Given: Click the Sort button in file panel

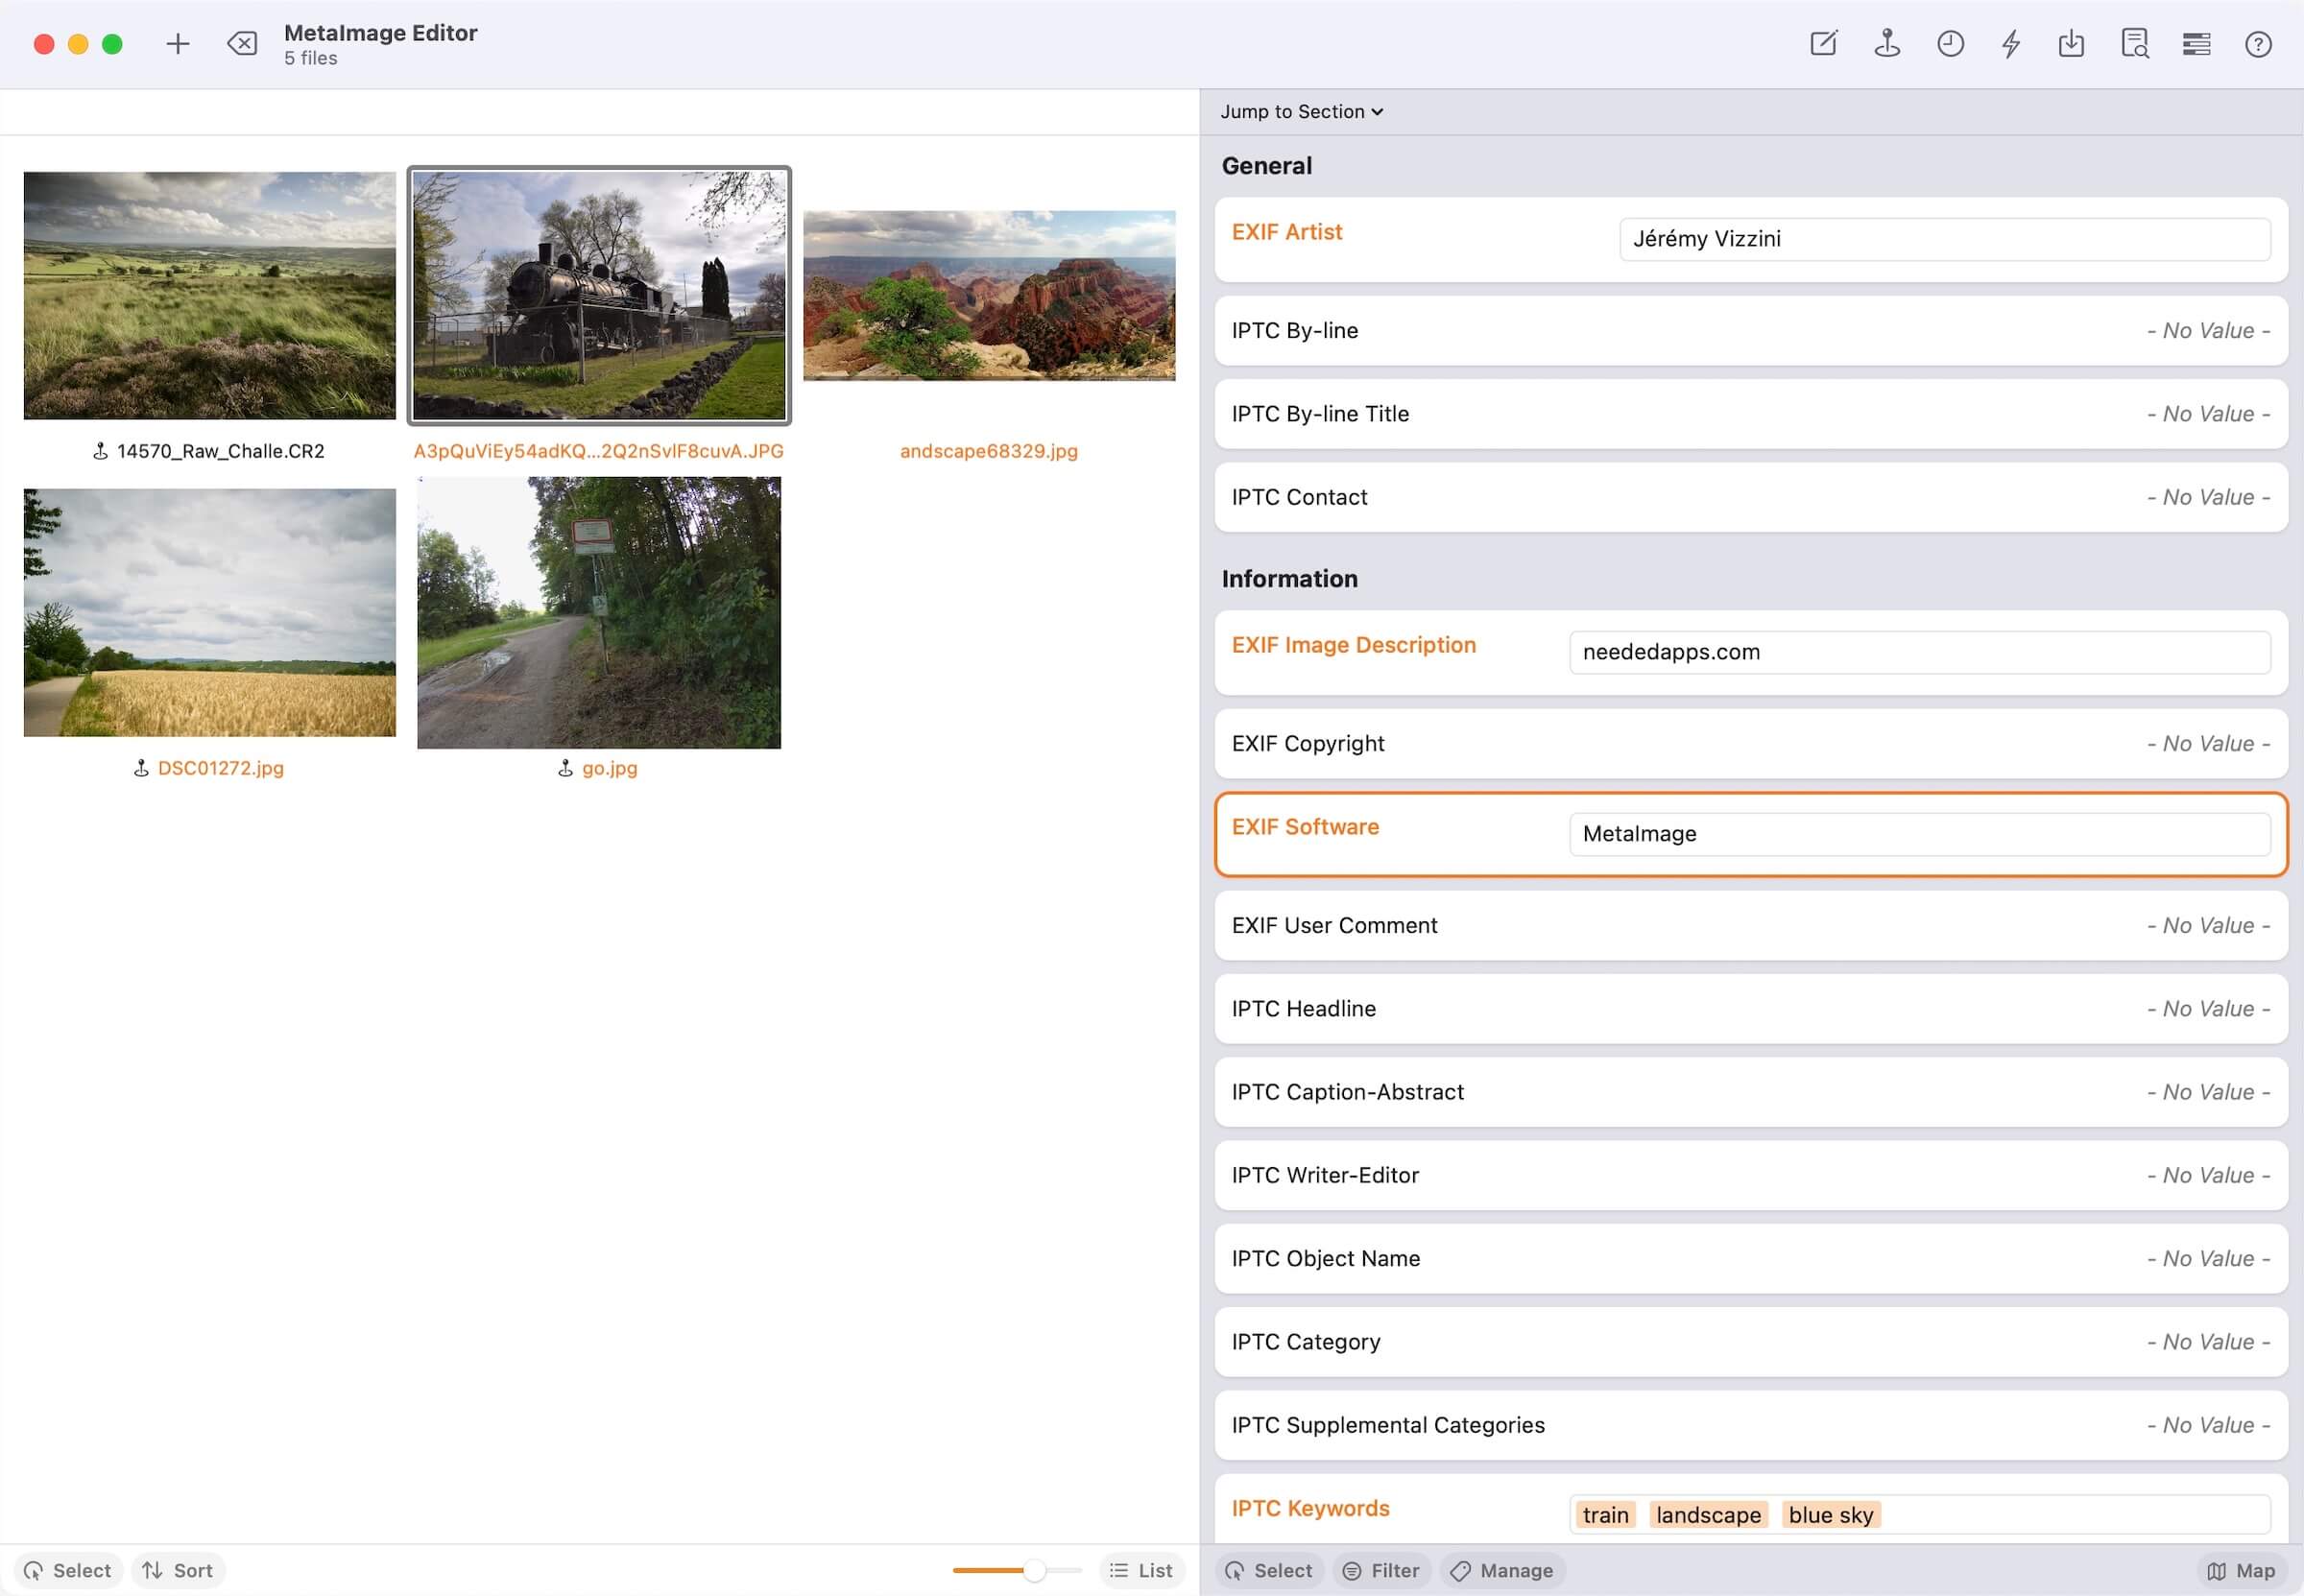Looking at the screenshot, I should 177,1570.
